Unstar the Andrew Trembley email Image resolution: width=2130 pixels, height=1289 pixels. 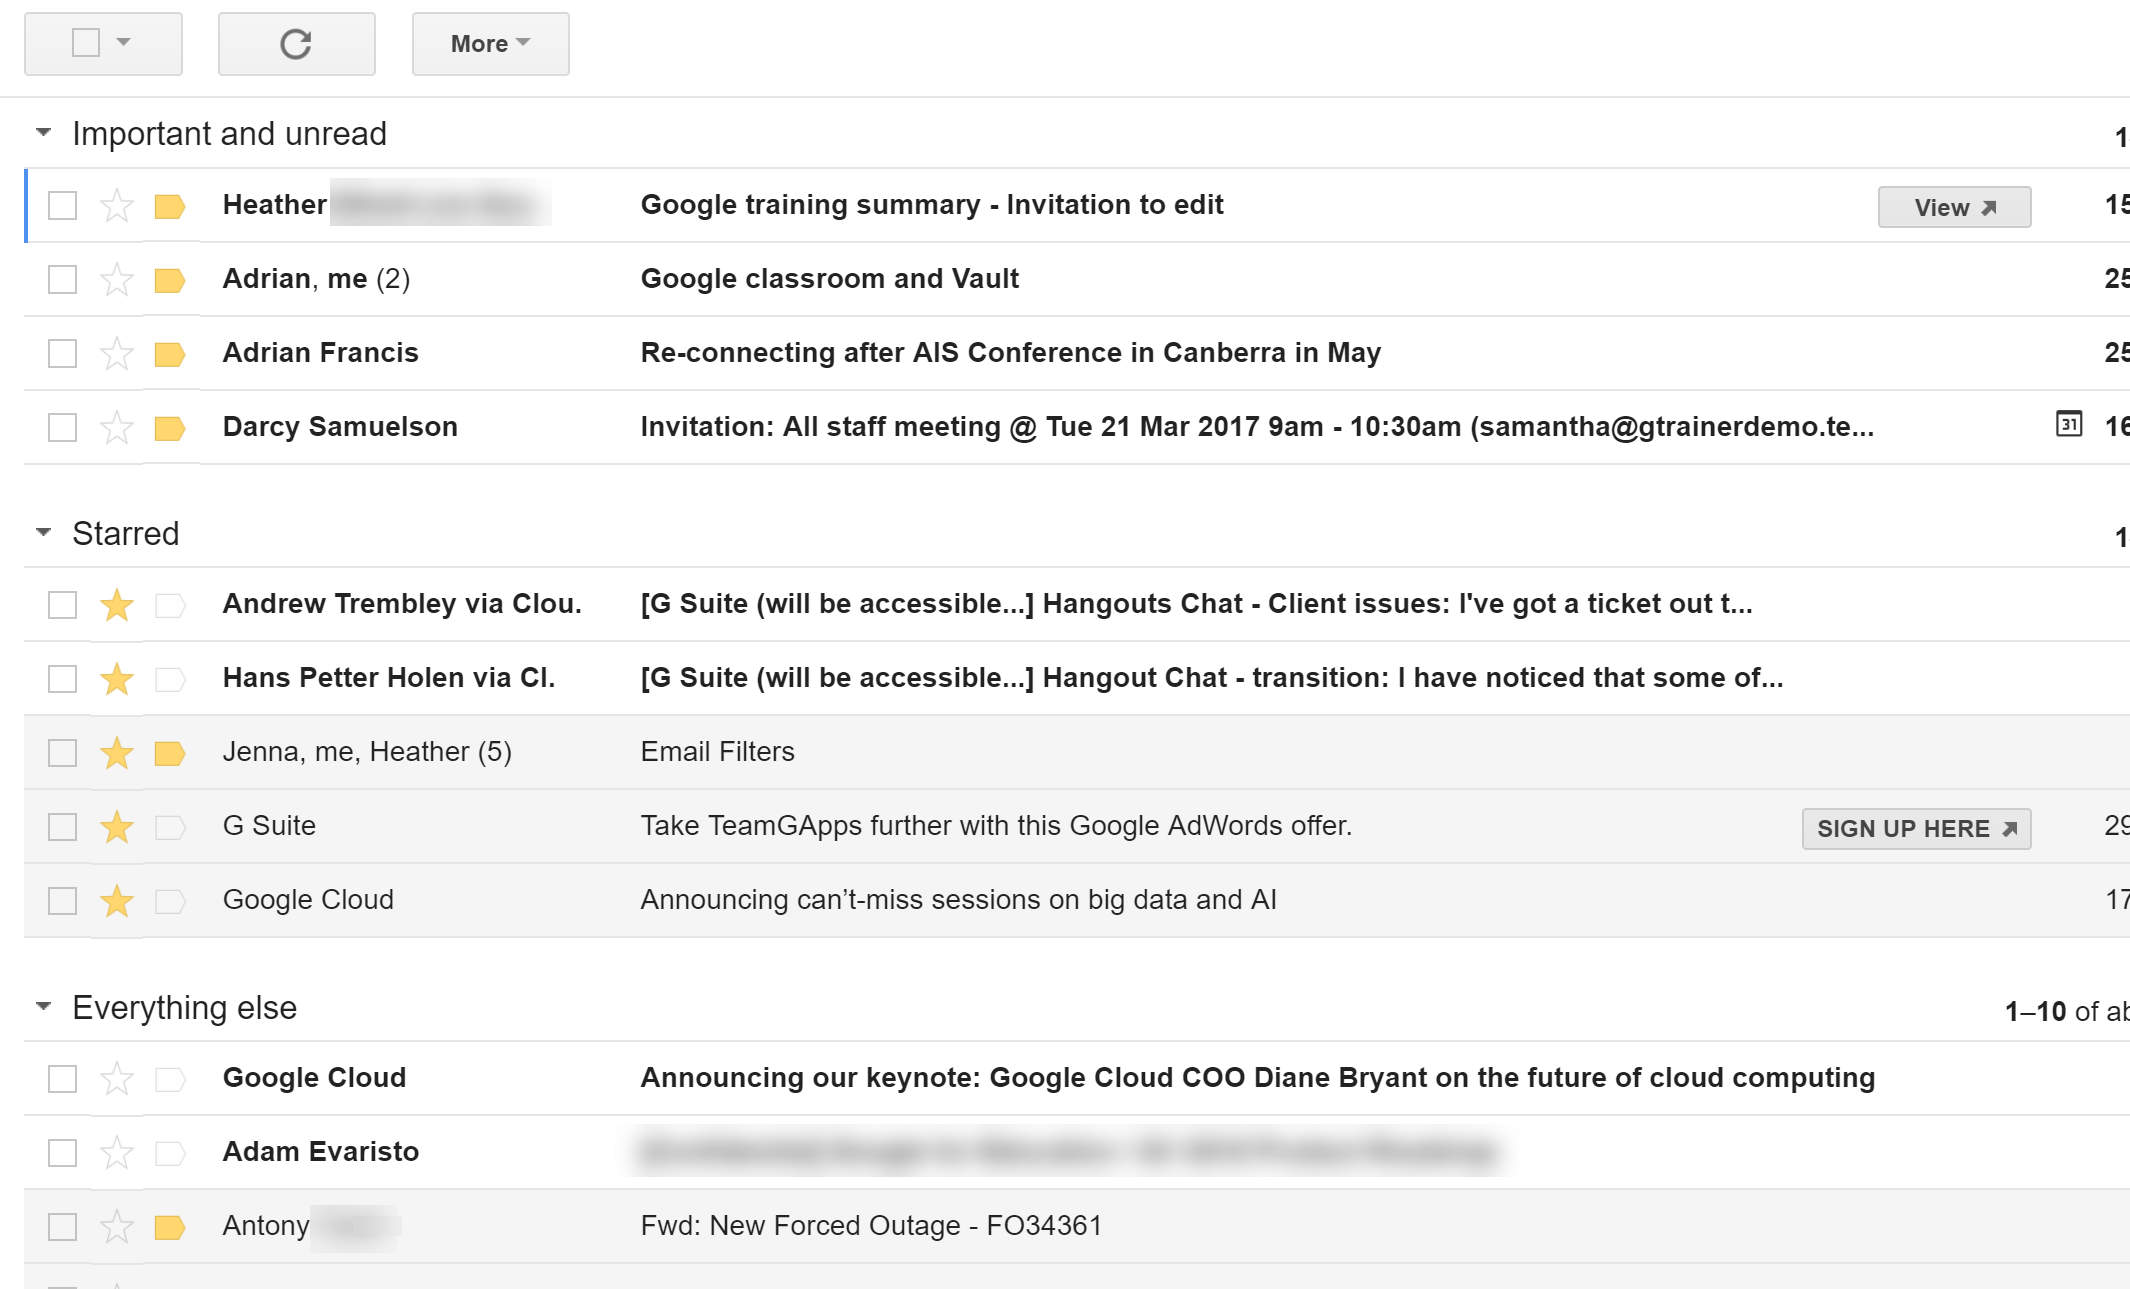117,605
